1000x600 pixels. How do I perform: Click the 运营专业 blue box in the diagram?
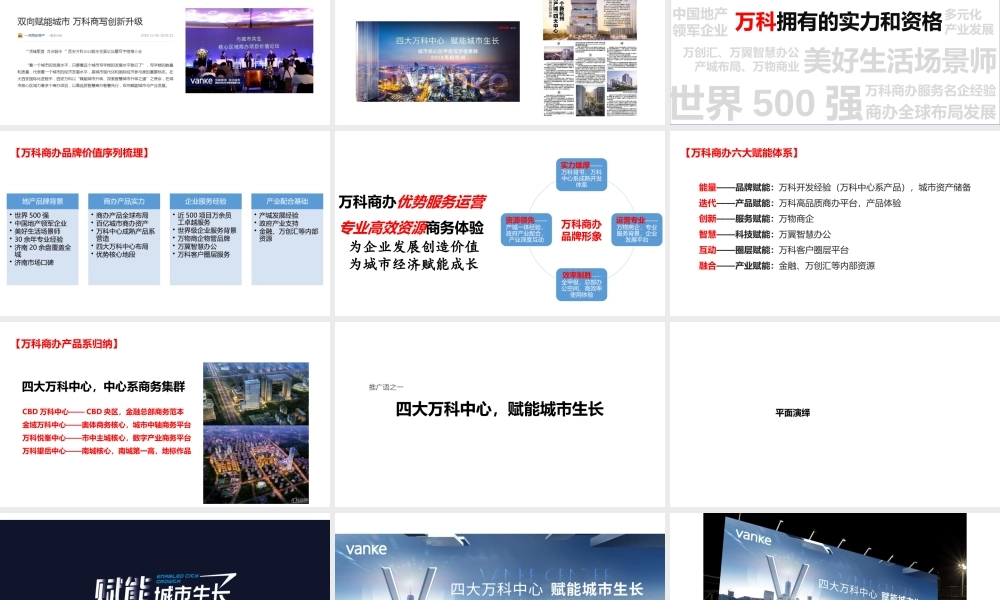(x=636, y=230)
